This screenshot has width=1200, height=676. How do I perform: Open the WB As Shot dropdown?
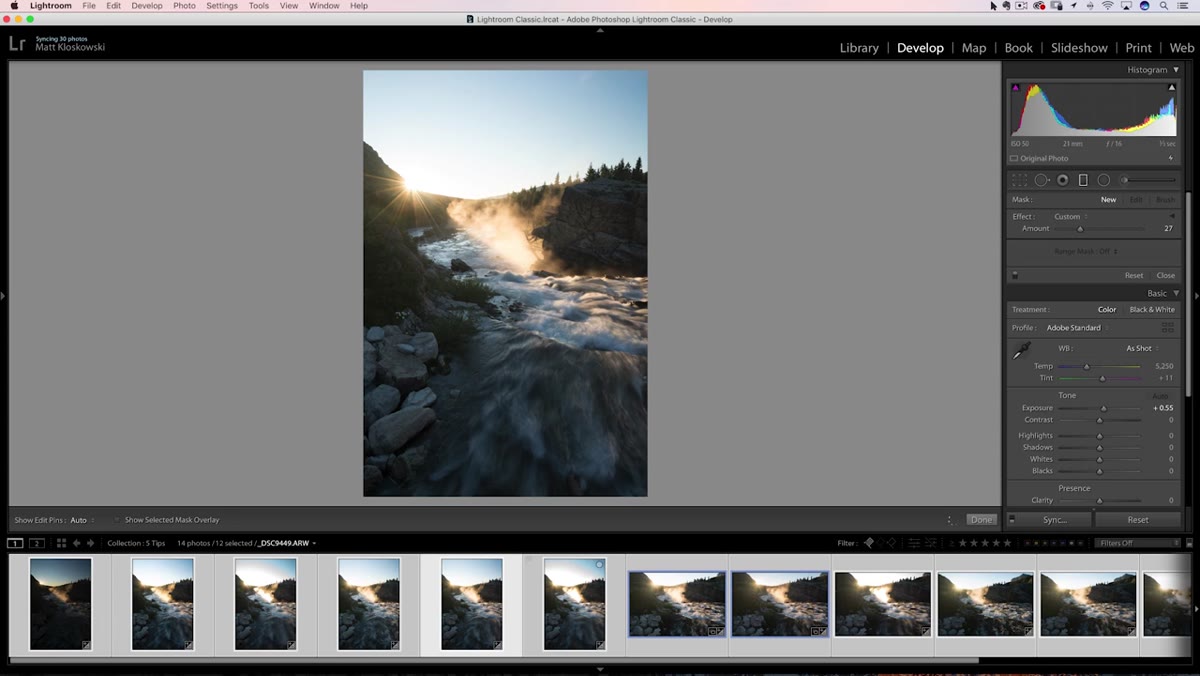click(x=1142, y=348)
